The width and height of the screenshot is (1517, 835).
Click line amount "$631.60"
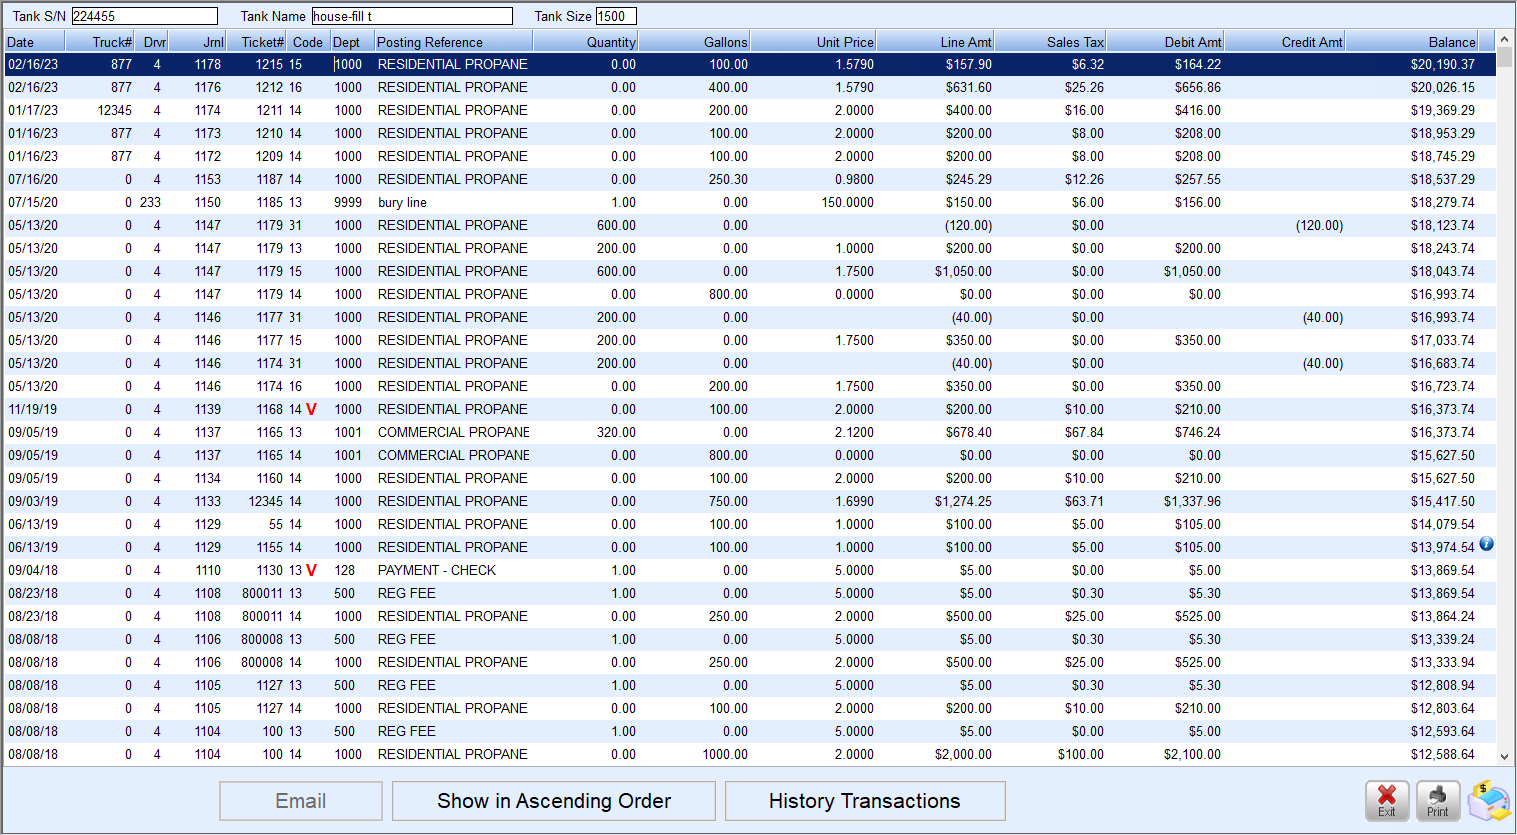pos(969,87)
